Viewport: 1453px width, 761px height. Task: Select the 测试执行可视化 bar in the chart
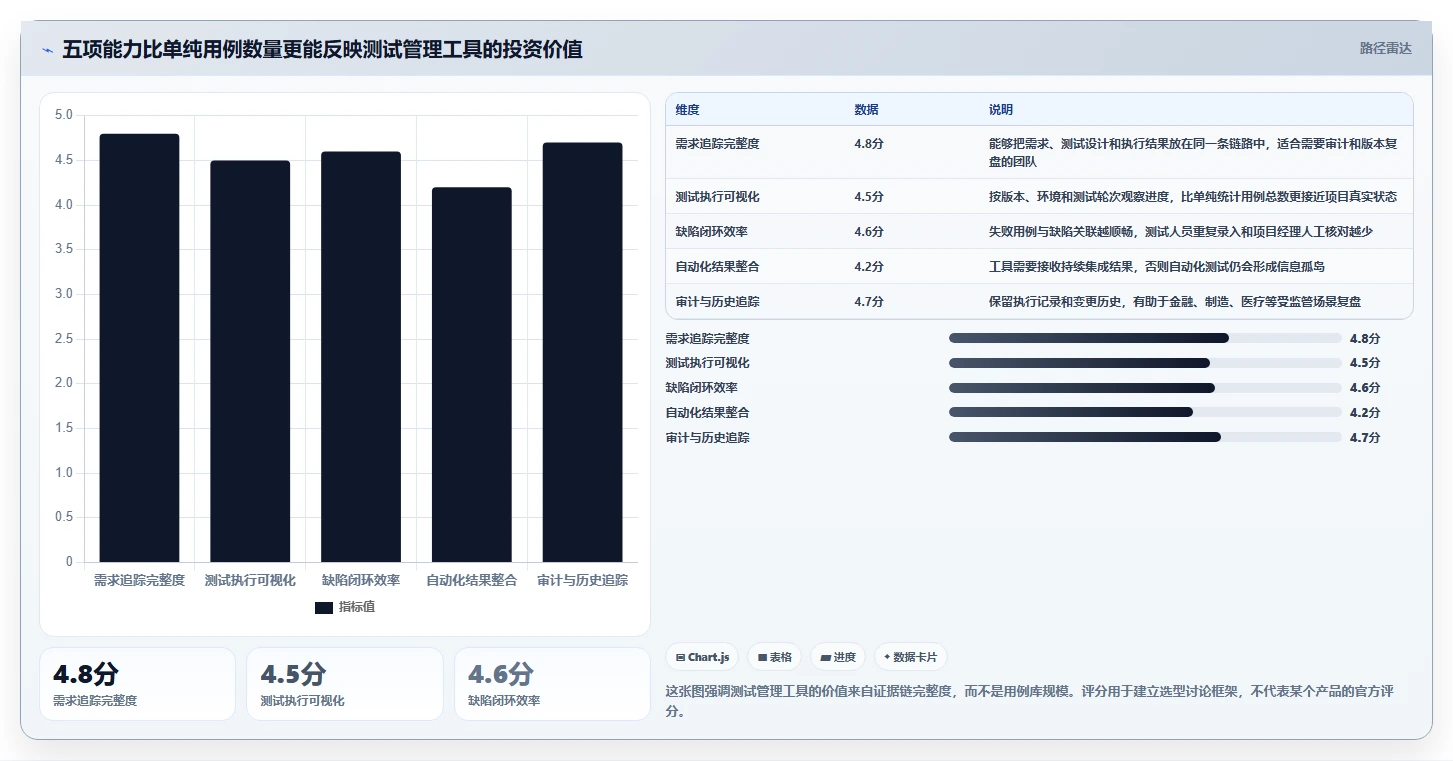pos(250,361)
